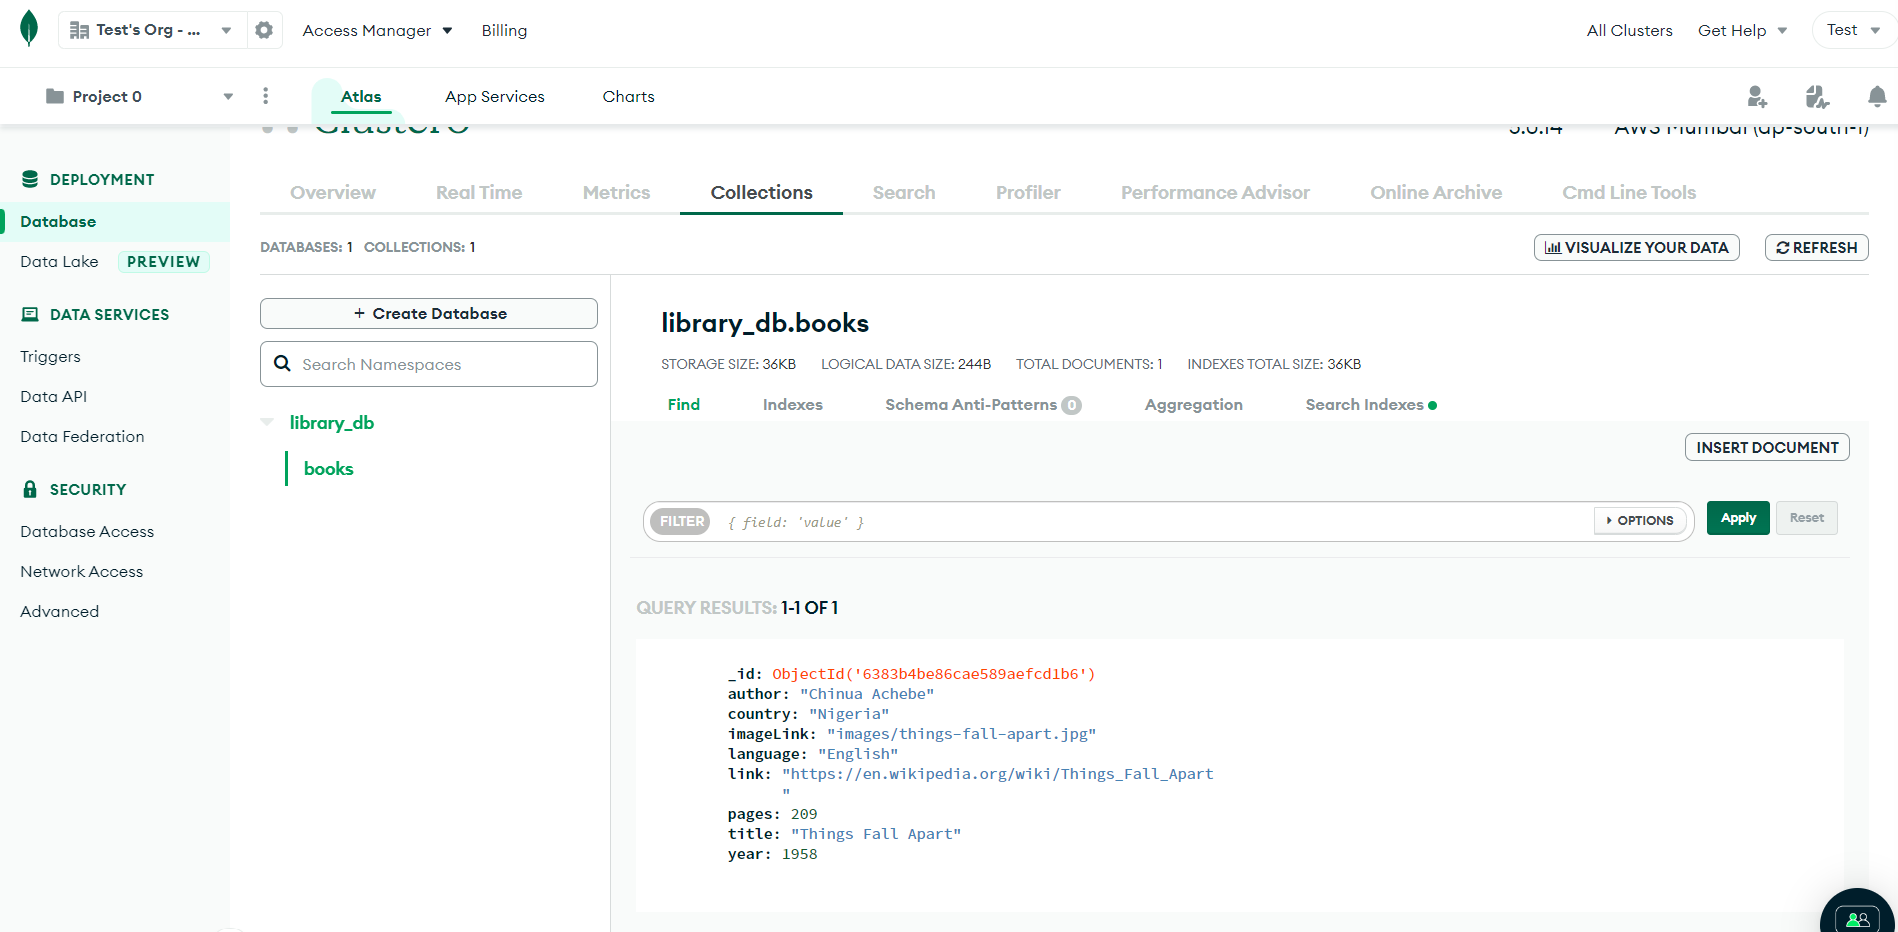Image resolution: width=1898 pixels, height=932 pixels.
Task: Open project options three-dot menu
Action: coord(265,96)
